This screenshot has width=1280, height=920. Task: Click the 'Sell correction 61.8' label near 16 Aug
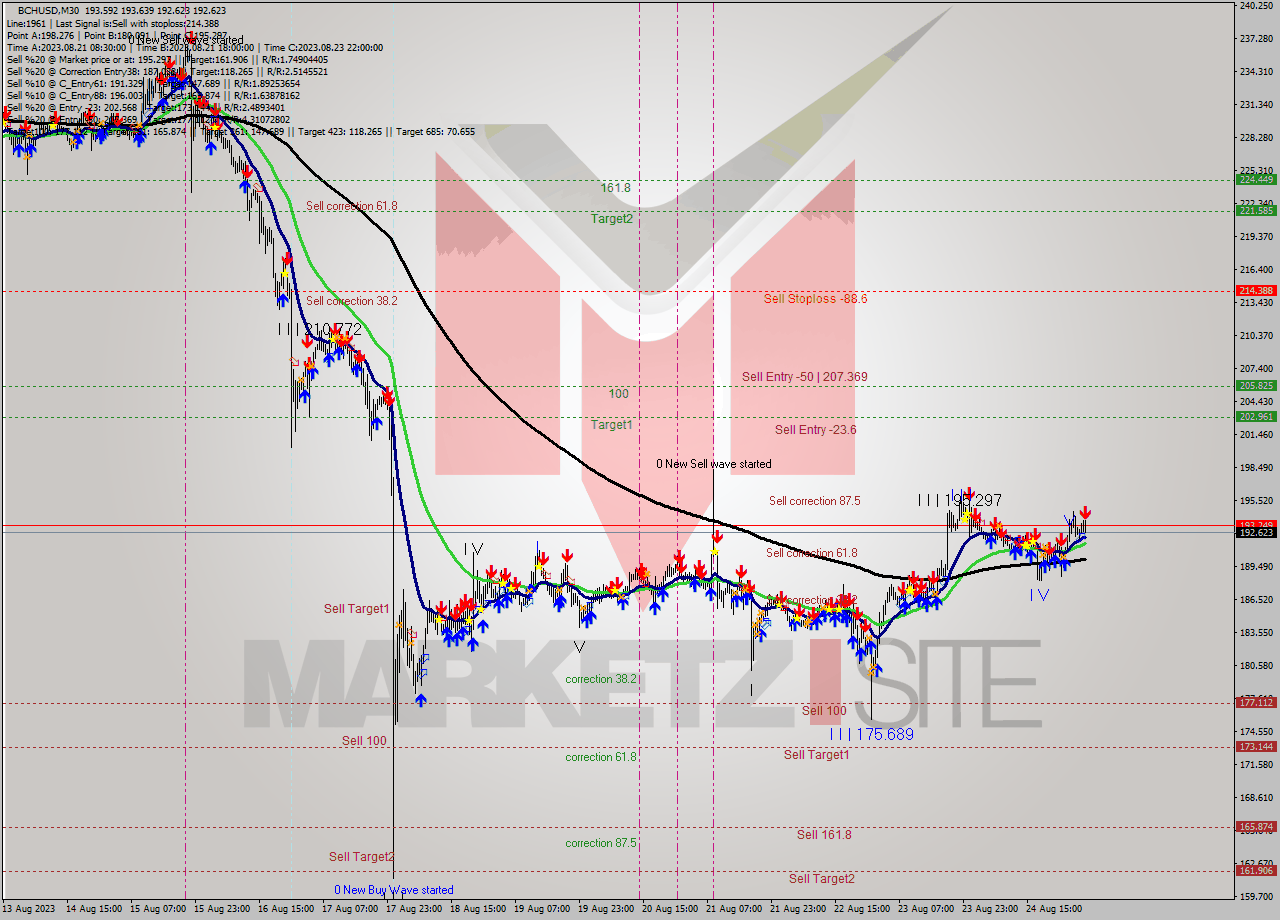tap(352, 206)
